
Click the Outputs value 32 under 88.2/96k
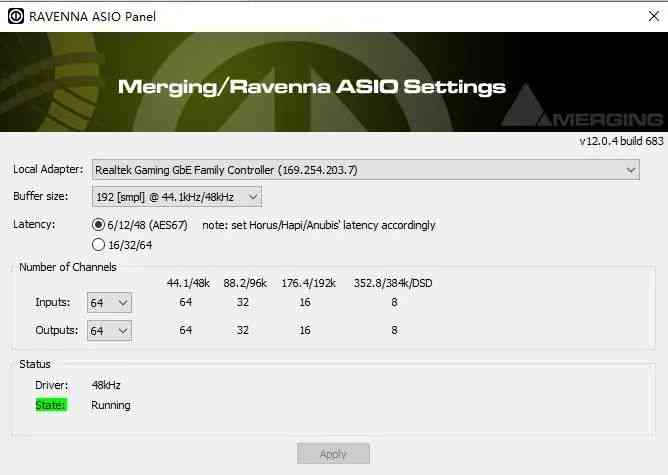[x=242, y=330]
